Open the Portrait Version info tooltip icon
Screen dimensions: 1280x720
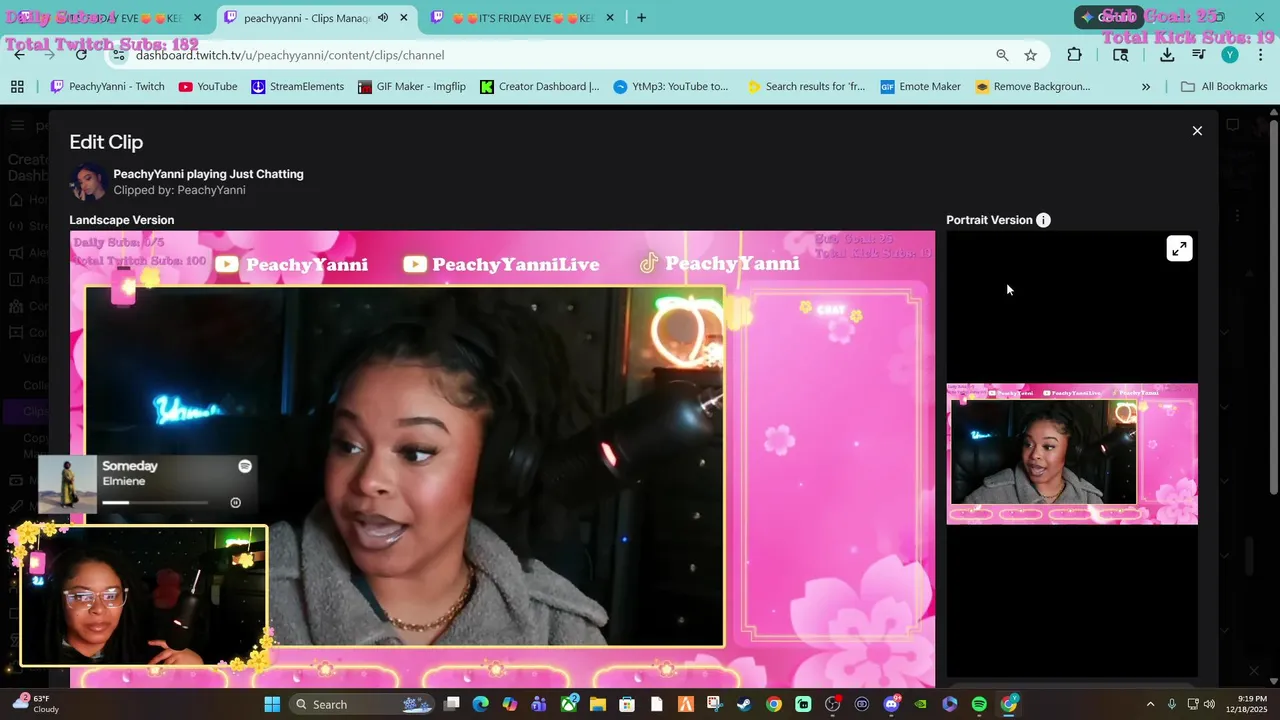(x=1043, y=220)
